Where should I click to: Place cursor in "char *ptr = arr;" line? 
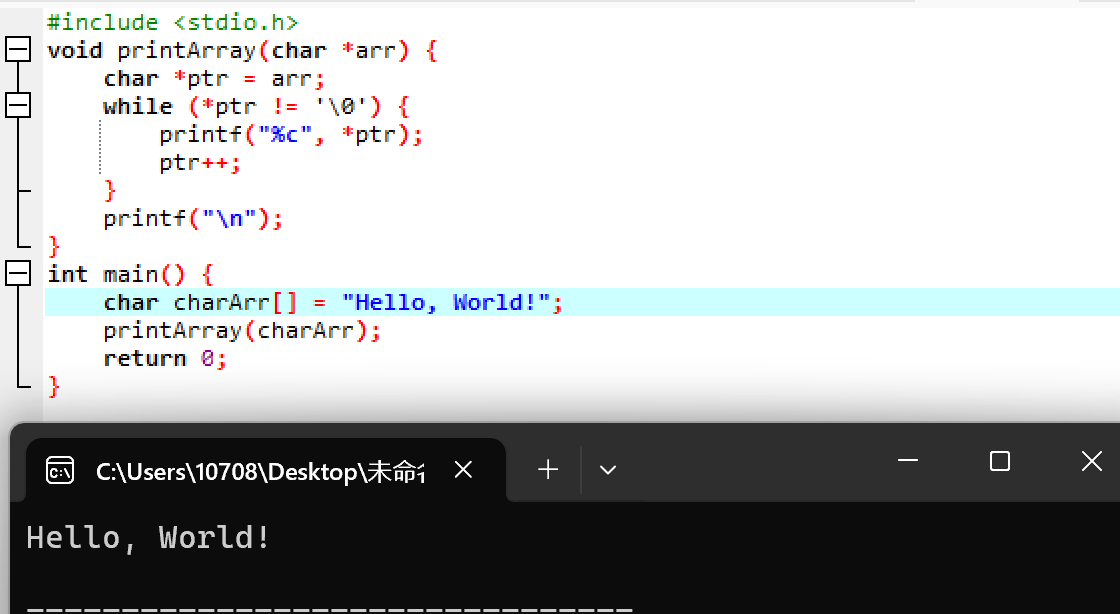pos(214,79)
